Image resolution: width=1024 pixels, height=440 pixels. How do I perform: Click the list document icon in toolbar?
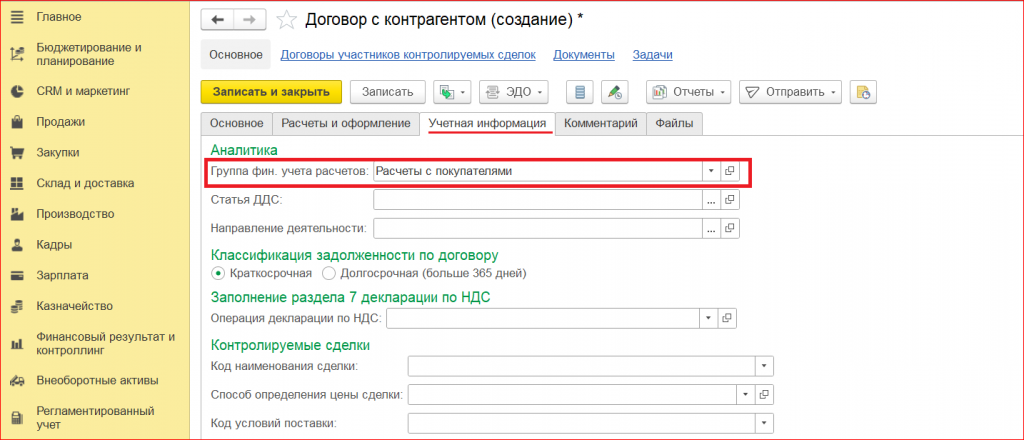pyautogui.click(x=579, y=92)
